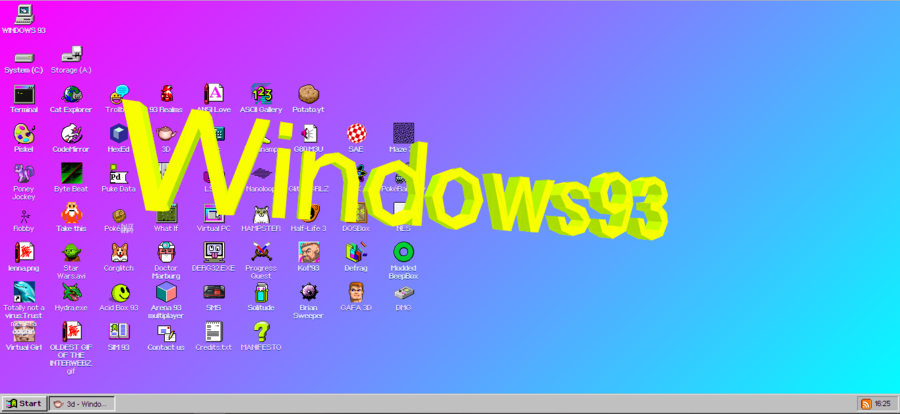Launch the Terminal app
Image resolution: width=900 pixels, height=414 pixels.
24,94
